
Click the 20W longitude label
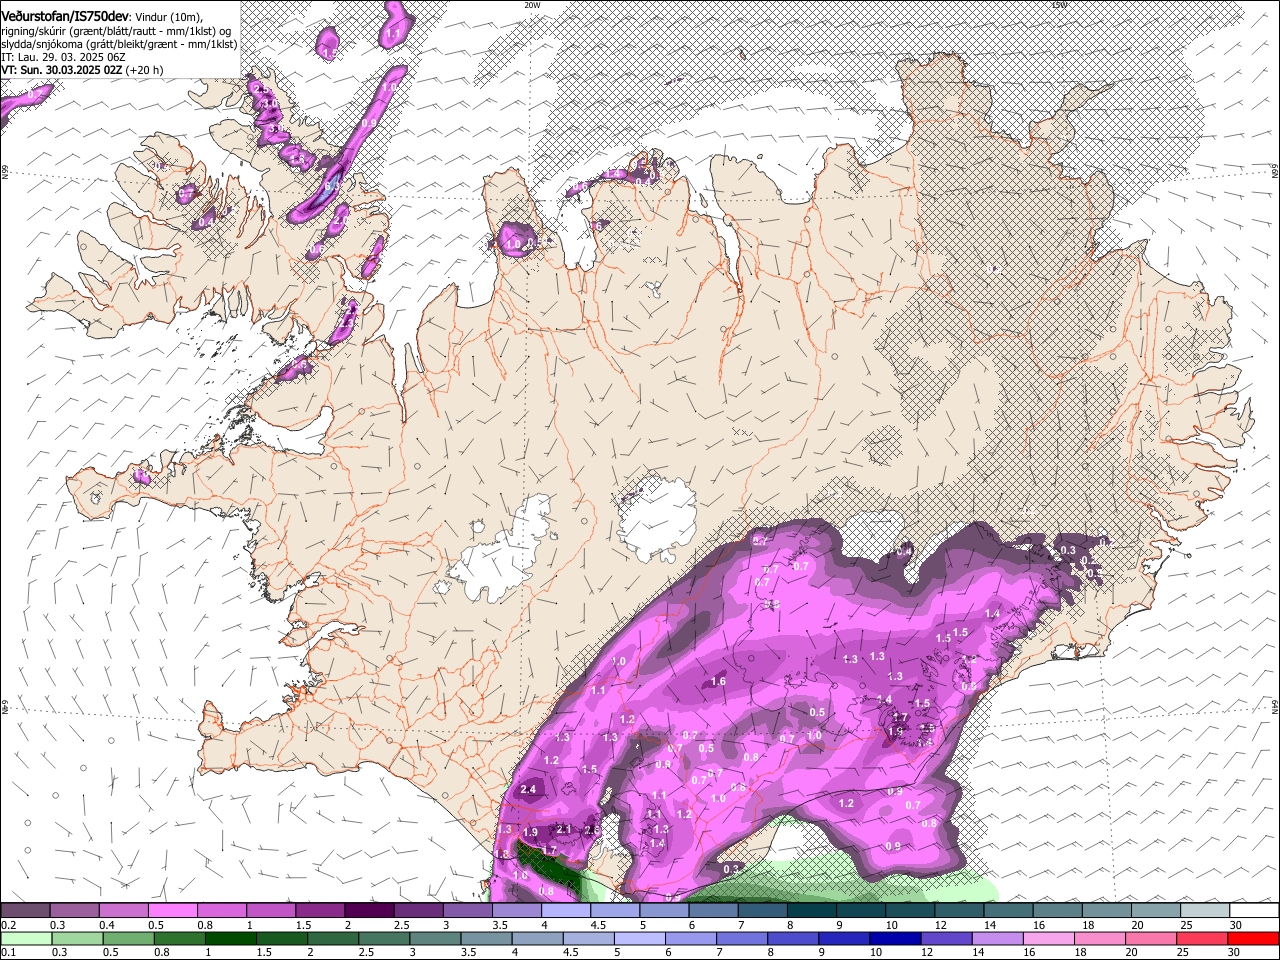[x=532, y=5]
